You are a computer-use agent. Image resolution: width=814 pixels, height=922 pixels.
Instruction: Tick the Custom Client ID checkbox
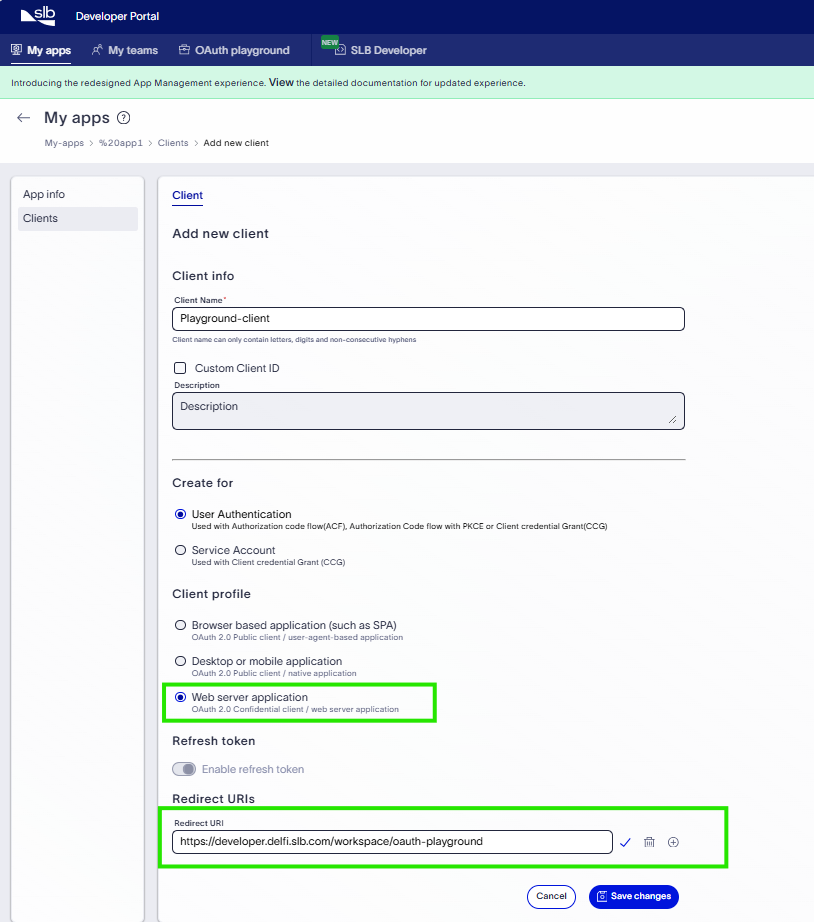[180, 368]
